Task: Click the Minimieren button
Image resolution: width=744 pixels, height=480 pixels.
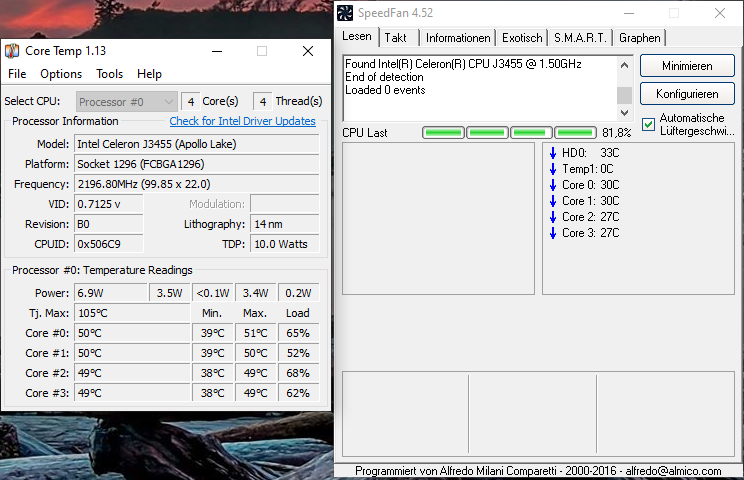Action: click(x=687, y=66)
